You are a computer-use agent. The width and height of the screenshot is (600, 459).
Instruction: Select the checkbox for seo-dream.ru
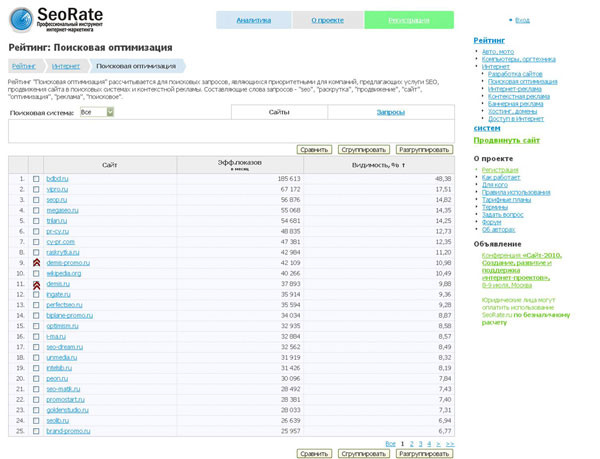[x=36, y=347]
